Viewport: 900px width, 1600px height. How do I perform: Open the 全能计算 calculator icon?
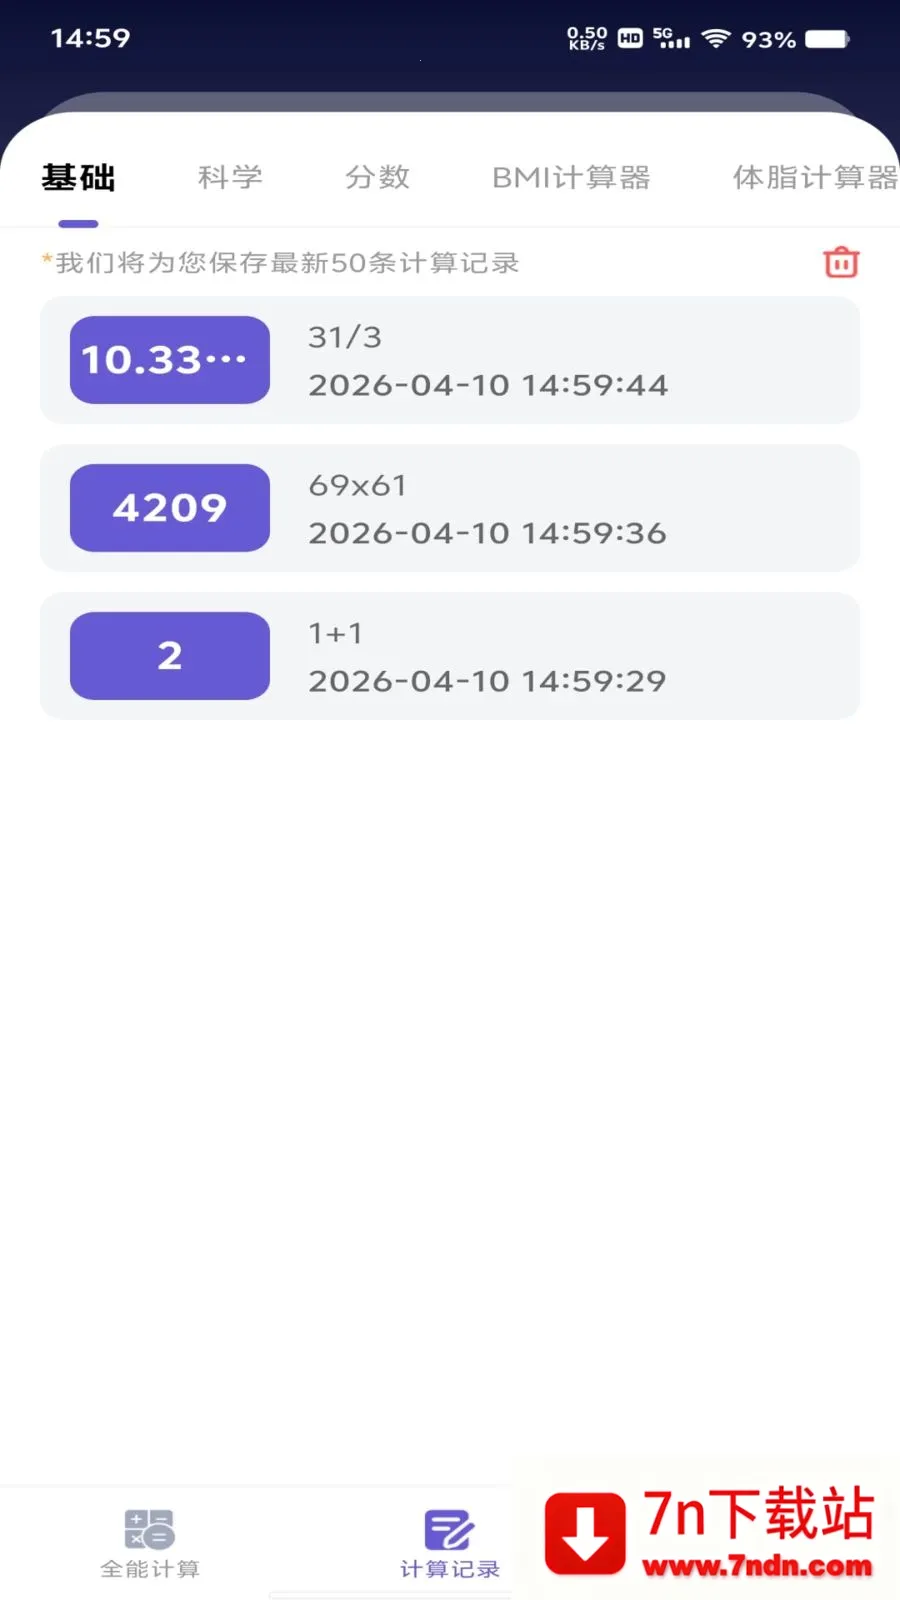(x=150, y=1530)
